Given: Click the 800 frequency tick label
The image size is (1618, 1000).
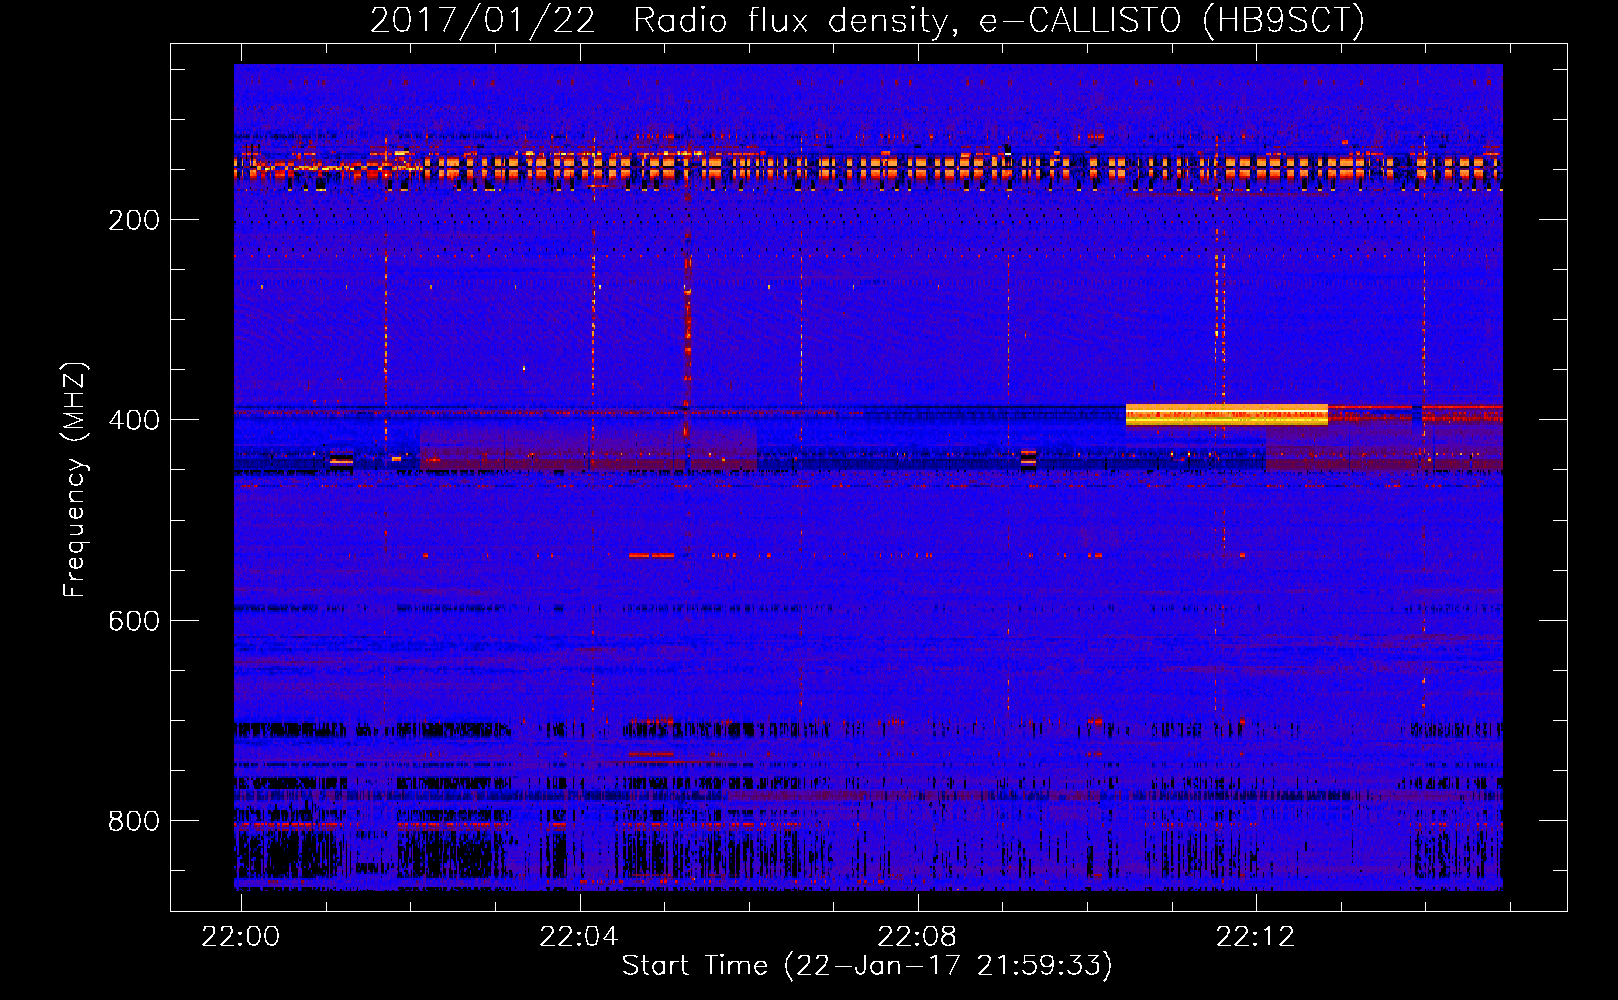Looking at the screenshot, I should [x=134, y=821].
